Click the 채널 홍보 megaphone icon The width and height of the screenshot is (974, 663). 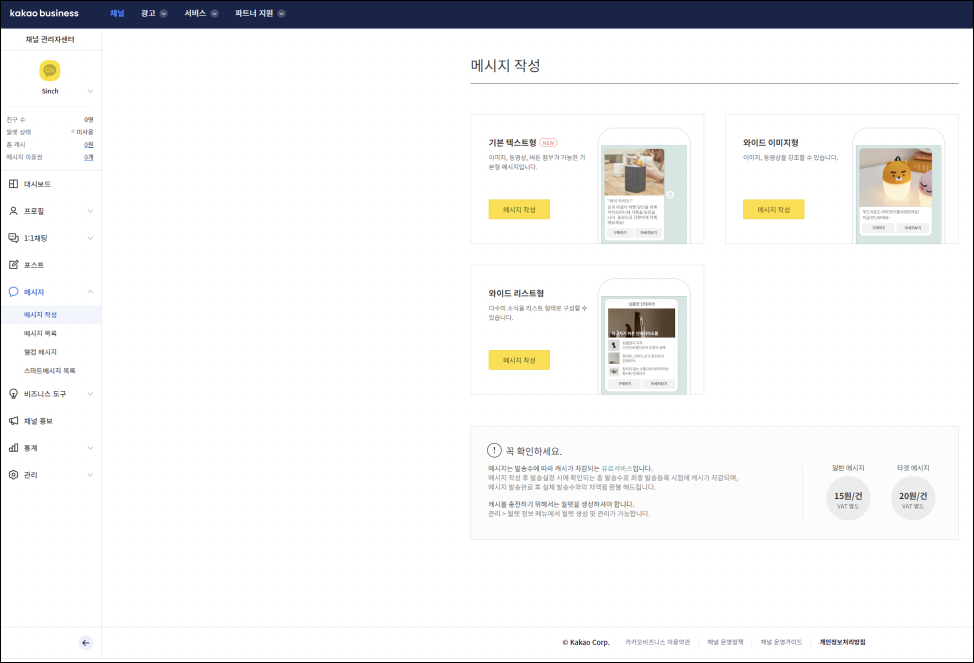click(13, 421)
